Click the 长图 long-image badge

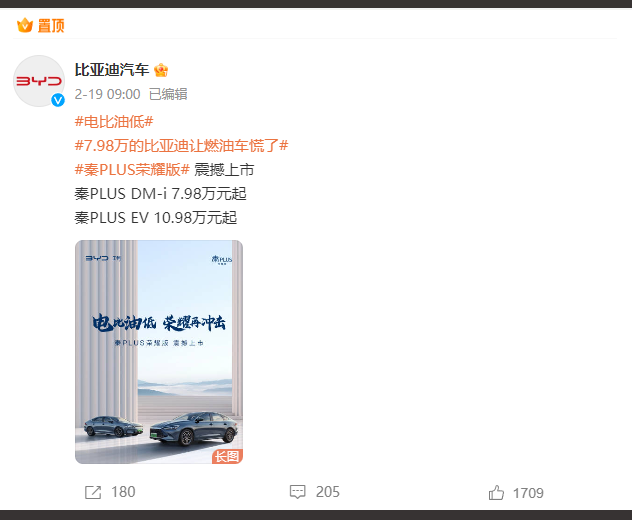point(227,456)
